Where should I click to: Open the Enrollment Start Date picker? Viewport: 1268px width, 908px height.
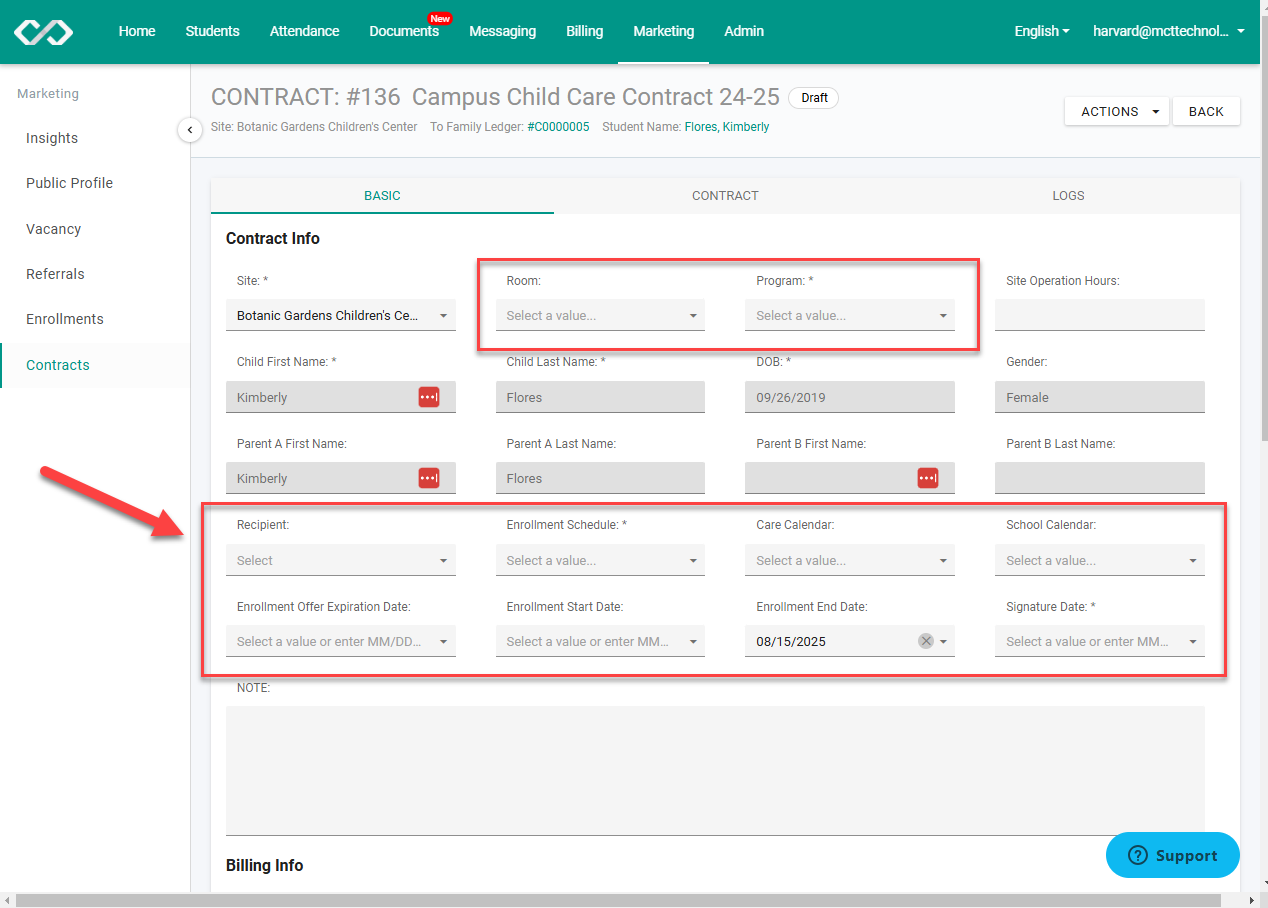click(x=600, y=641)
